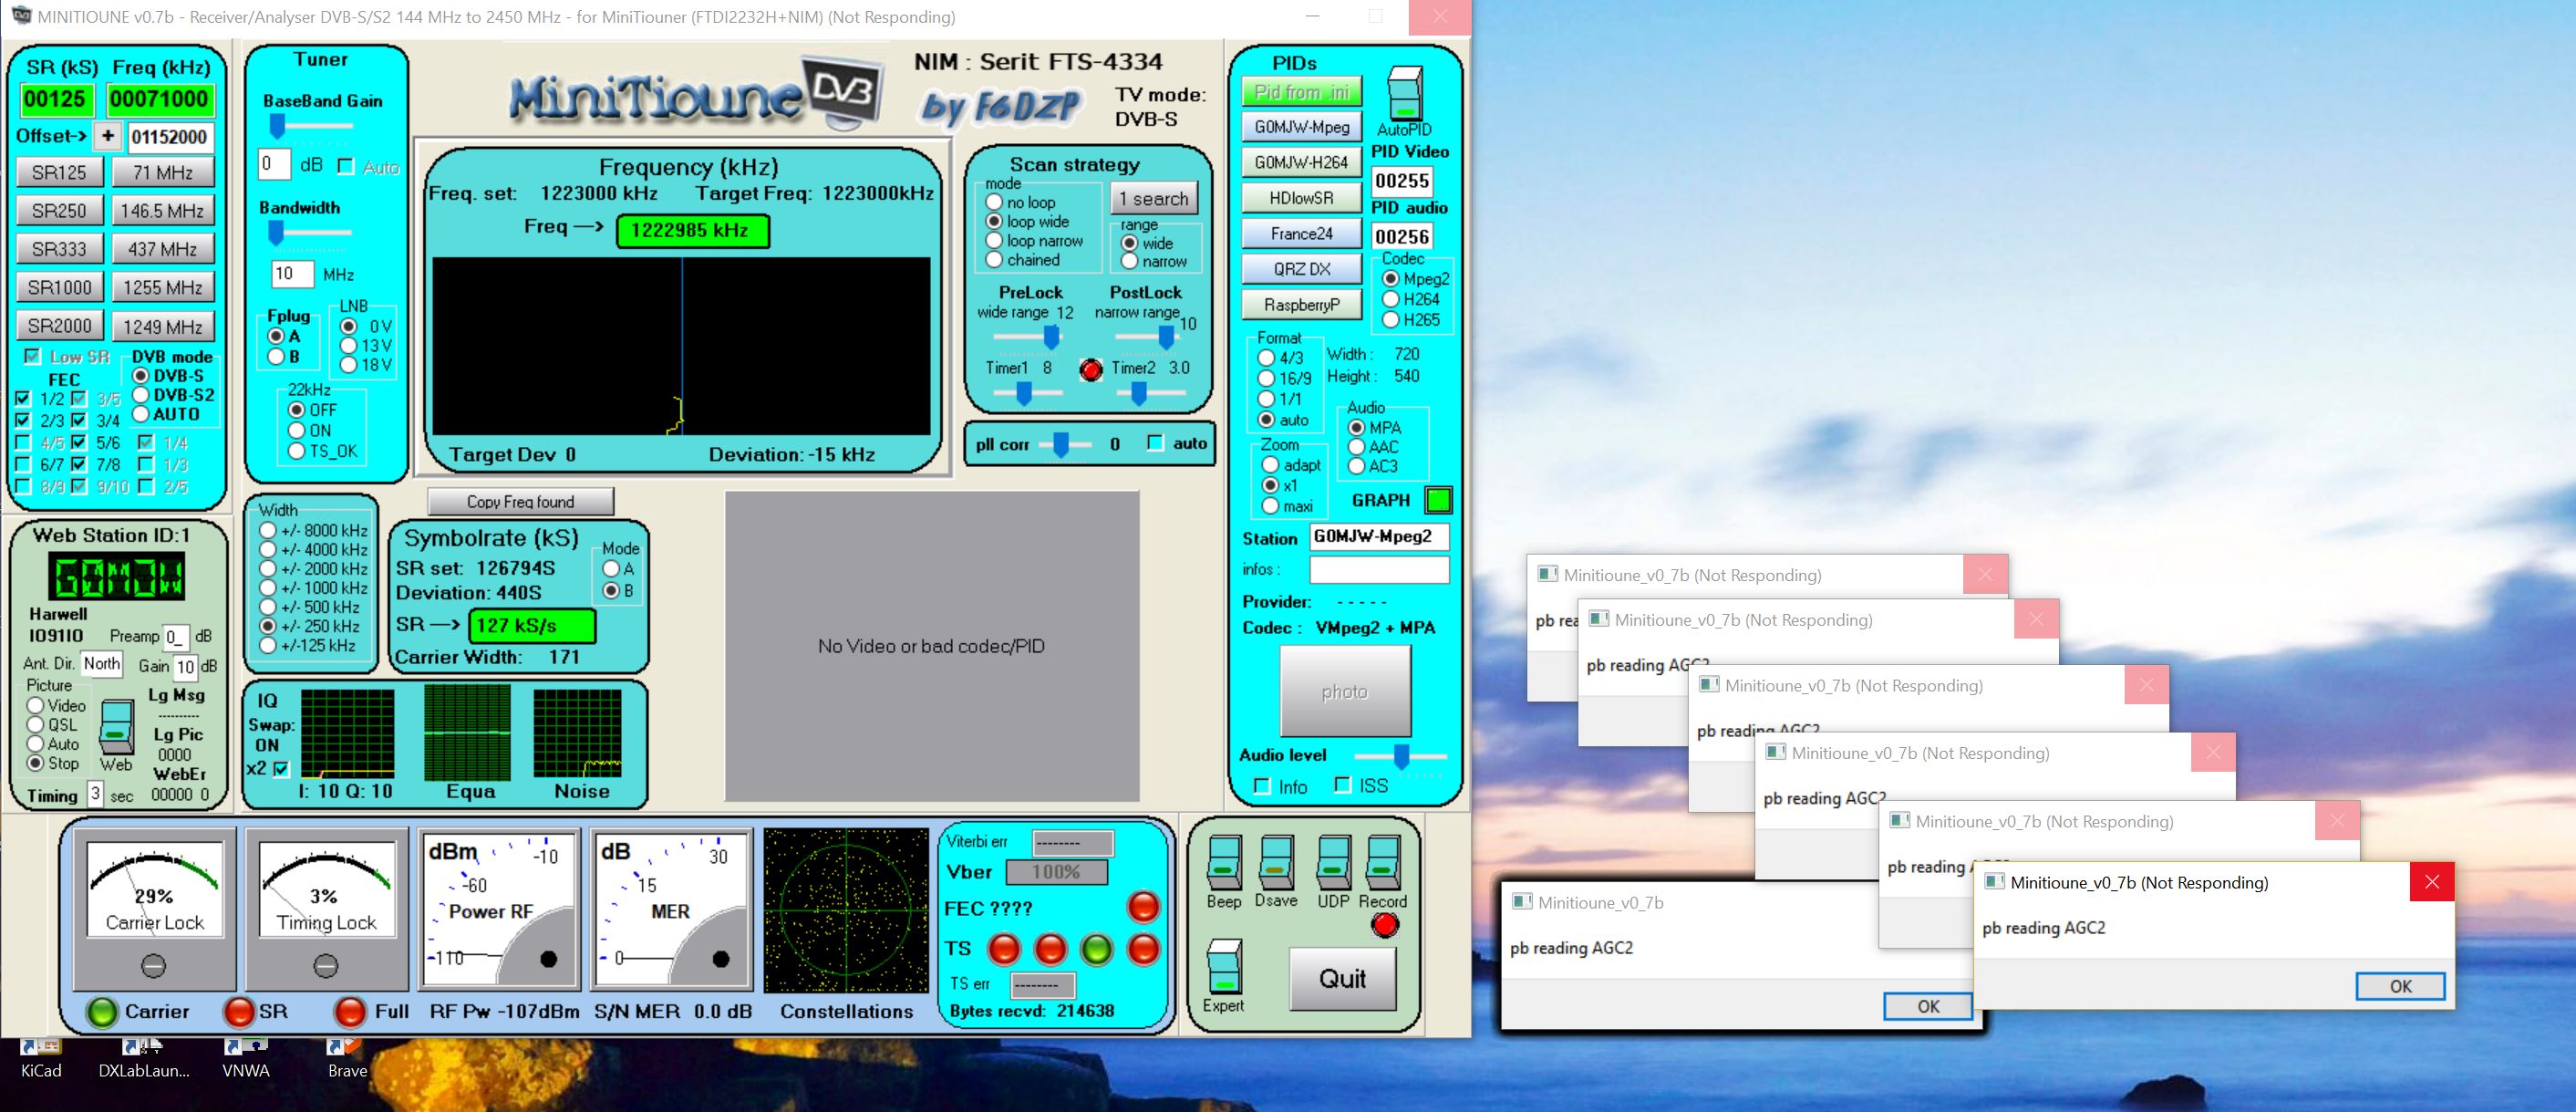Image resolution: width=2576 pixels, height=1112 pixels.
Task: Click the MER dB meter
Action: (671, 909)
